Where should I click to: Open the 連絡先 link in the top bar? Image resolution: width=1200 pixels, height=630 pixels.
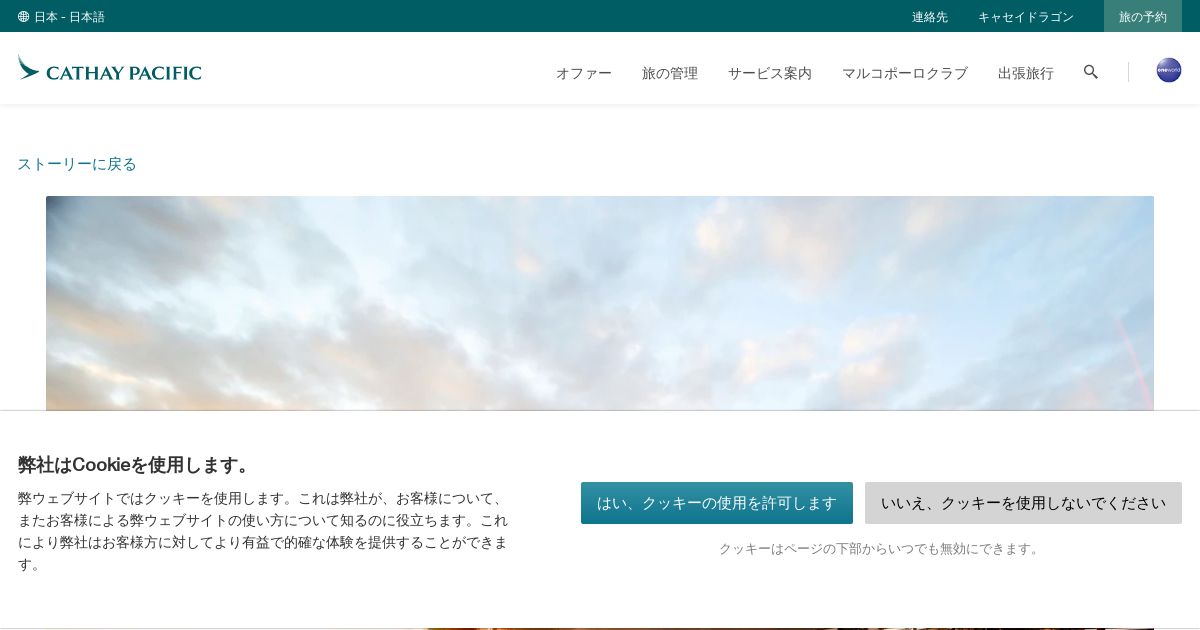pos(930,17)
